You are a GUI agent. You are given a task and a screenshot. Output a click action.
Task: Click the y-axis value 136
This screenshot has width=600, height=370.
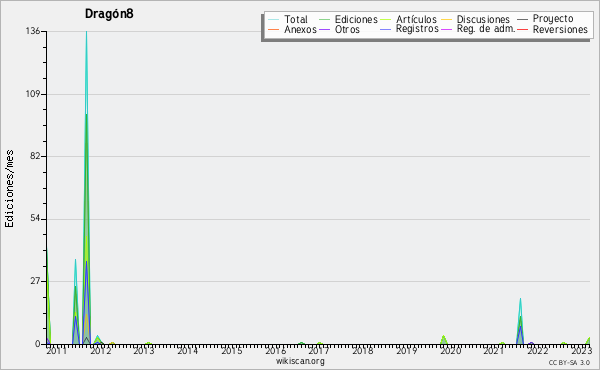(x=33, y=31)
